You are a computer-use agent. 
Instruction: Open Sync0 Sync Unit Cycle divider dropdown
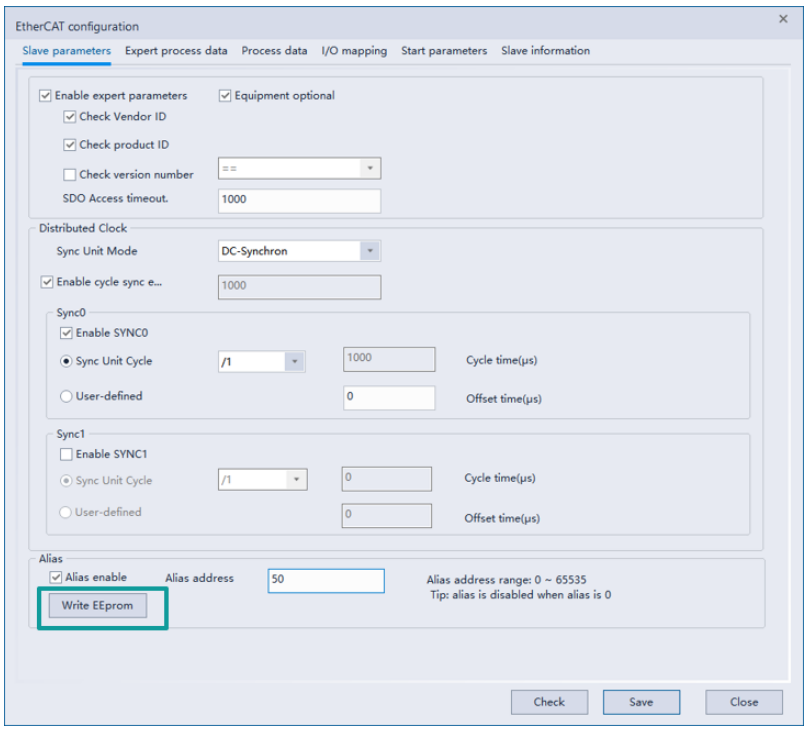pyautogui.click(x=294, y=362)
